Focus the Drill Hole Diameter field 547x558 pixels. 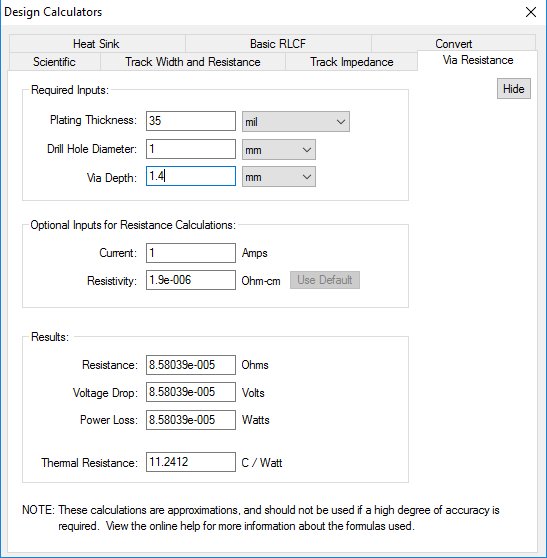191,149
